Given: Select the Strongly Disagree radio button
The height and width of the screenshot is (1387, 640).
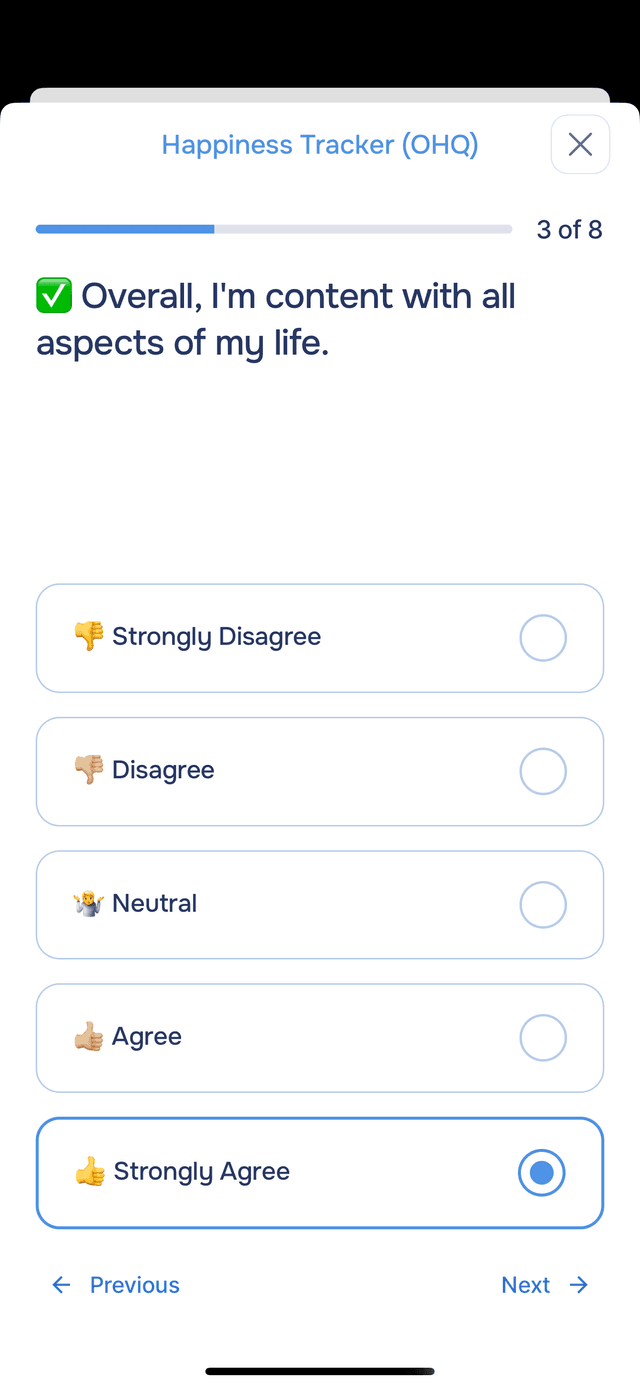Looking at the screenshot, I should [542, 637].
